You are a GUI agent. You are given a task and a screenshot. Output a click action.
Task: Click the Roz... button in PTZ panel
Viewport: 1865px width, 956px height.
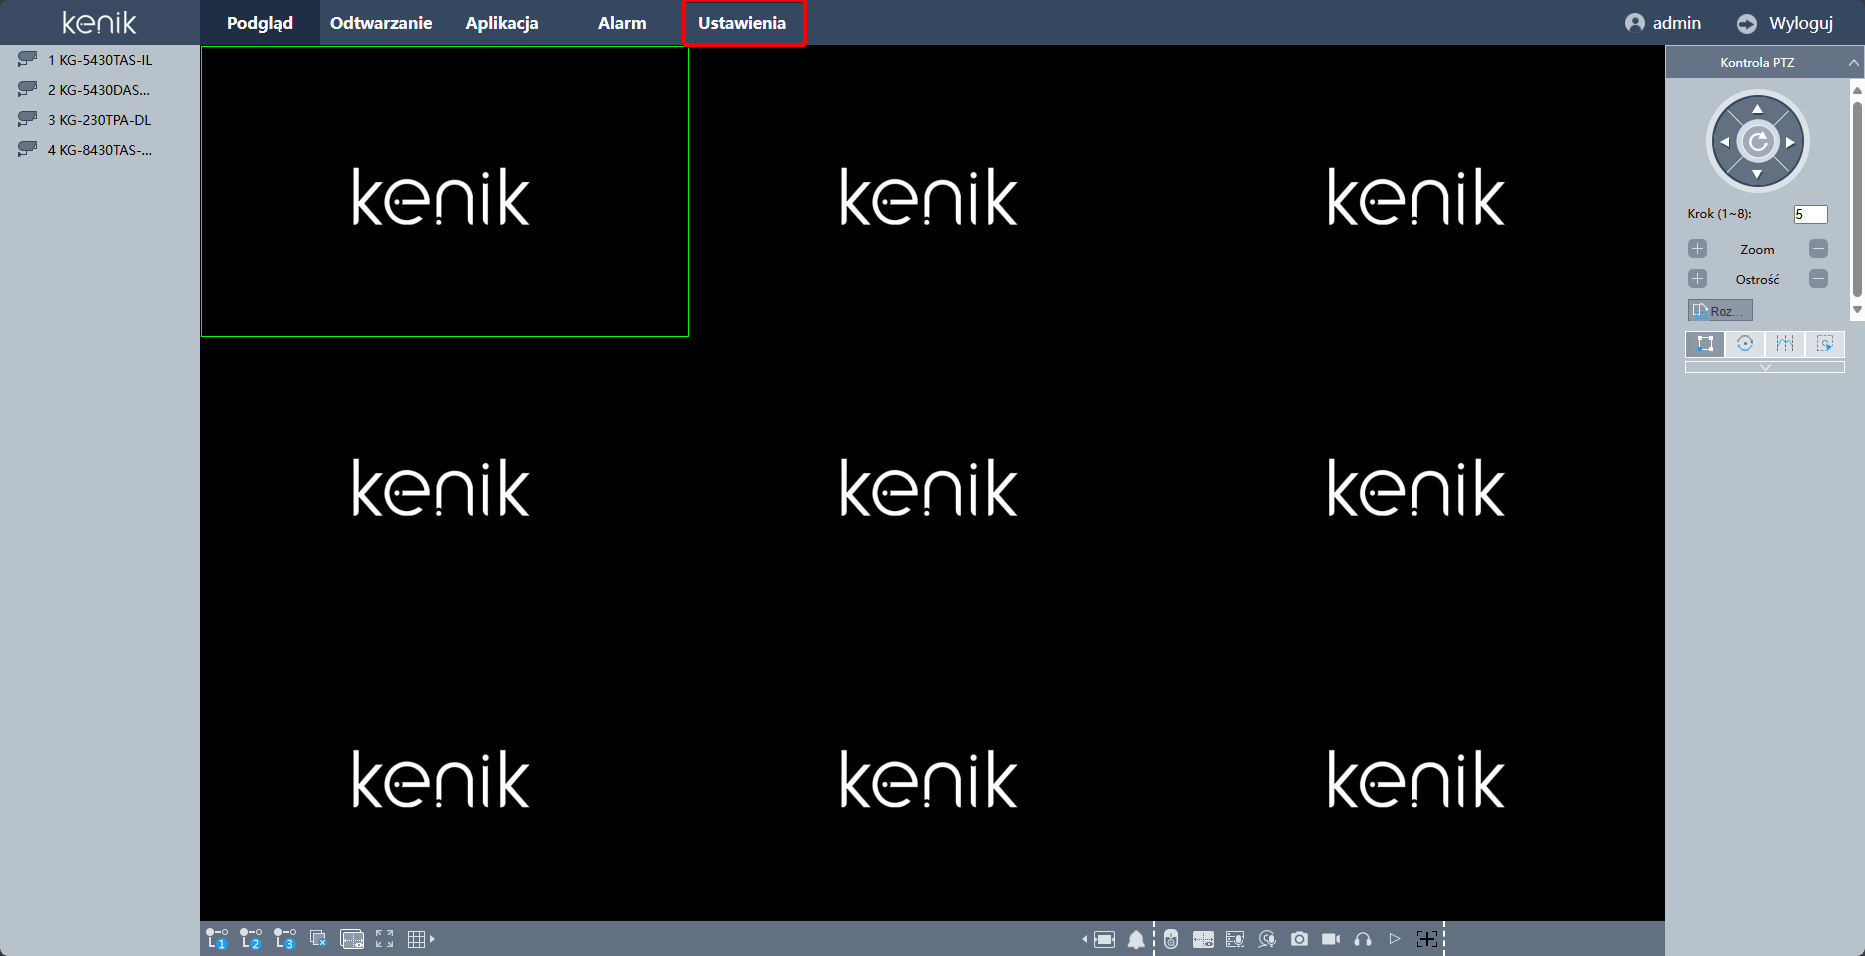tap(1720, 311)
